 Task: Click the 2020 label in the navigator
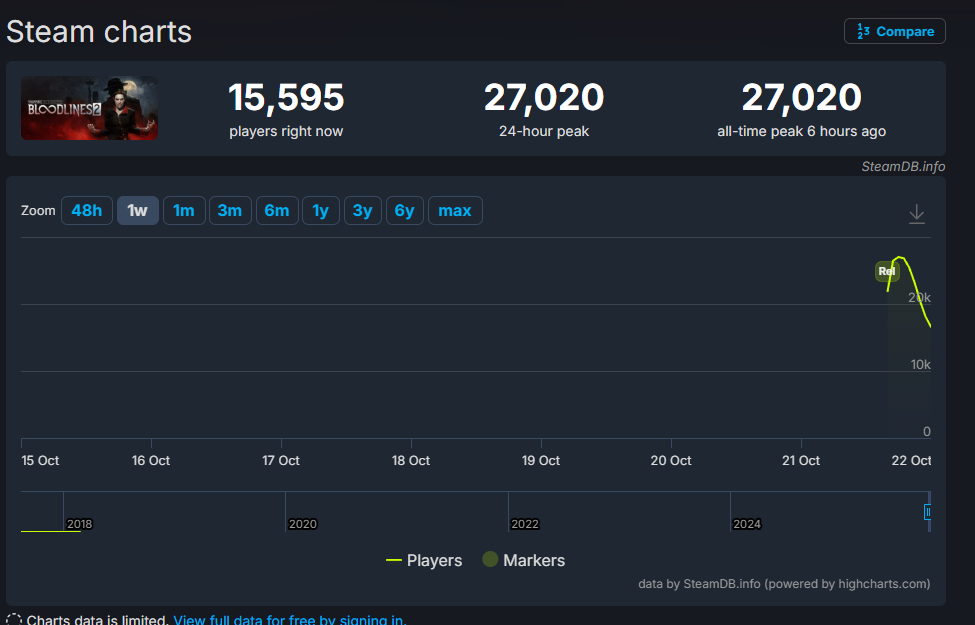point(303,524)
